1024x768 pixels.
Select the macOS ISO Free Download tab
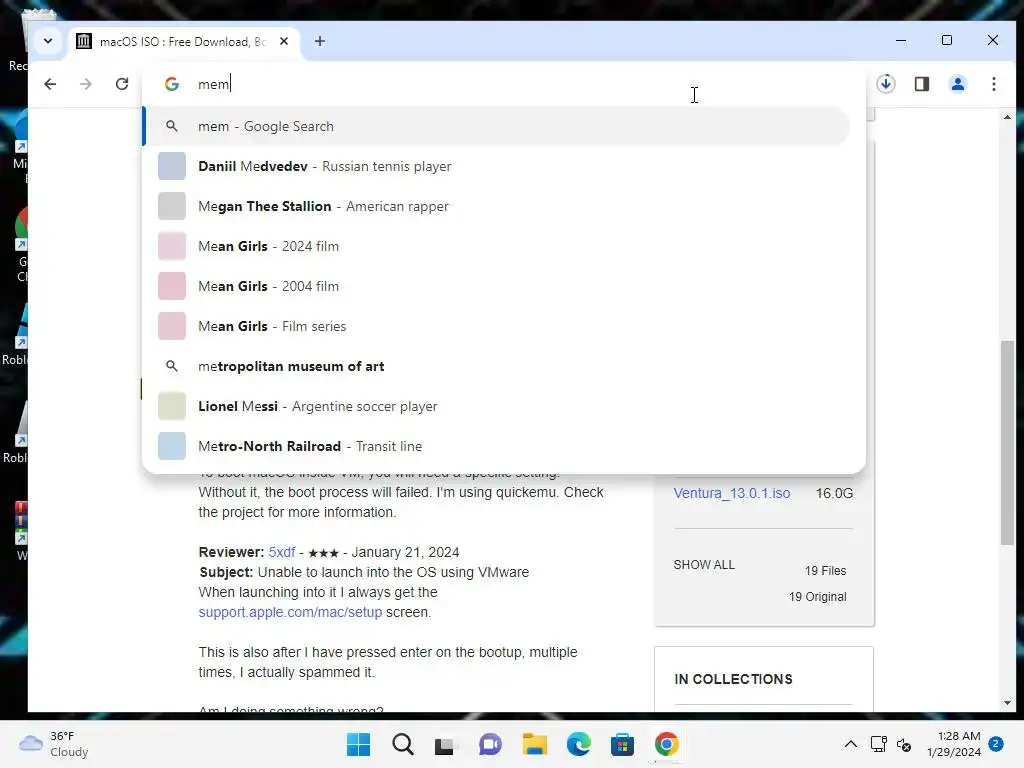pos(184,42)
